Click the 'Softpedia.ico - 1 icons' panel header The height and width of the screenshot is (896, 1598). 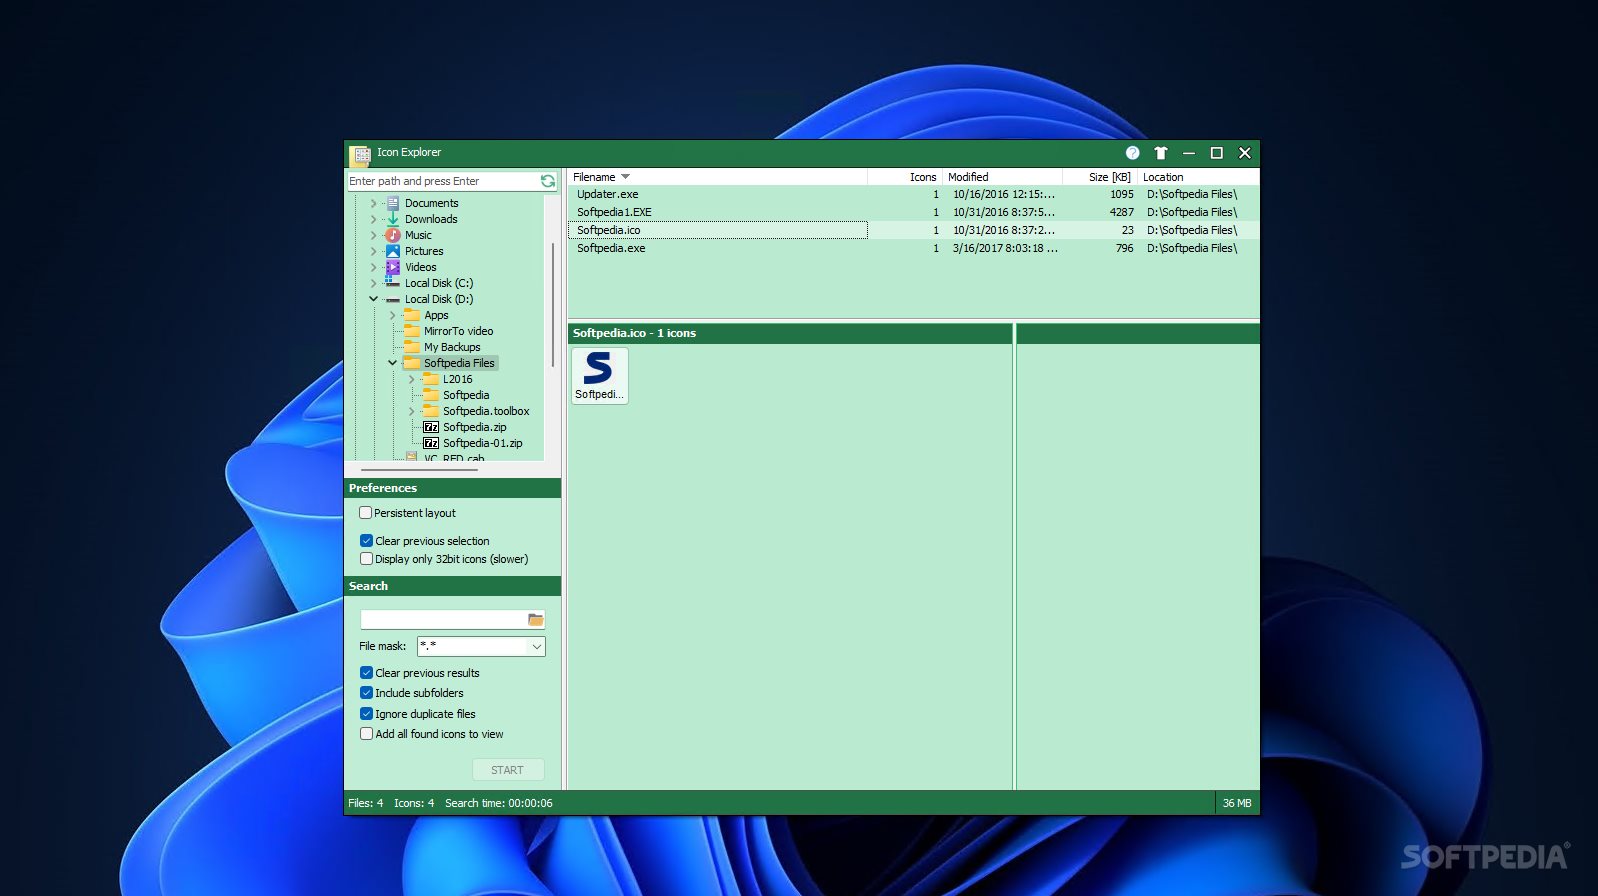[x=790, y=333]
